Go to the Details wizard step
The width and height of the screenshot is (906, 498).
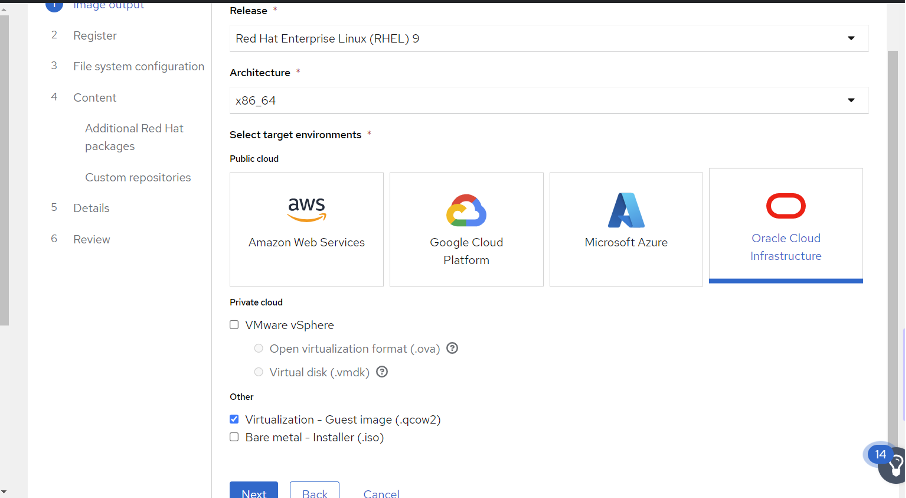(91, 208)
